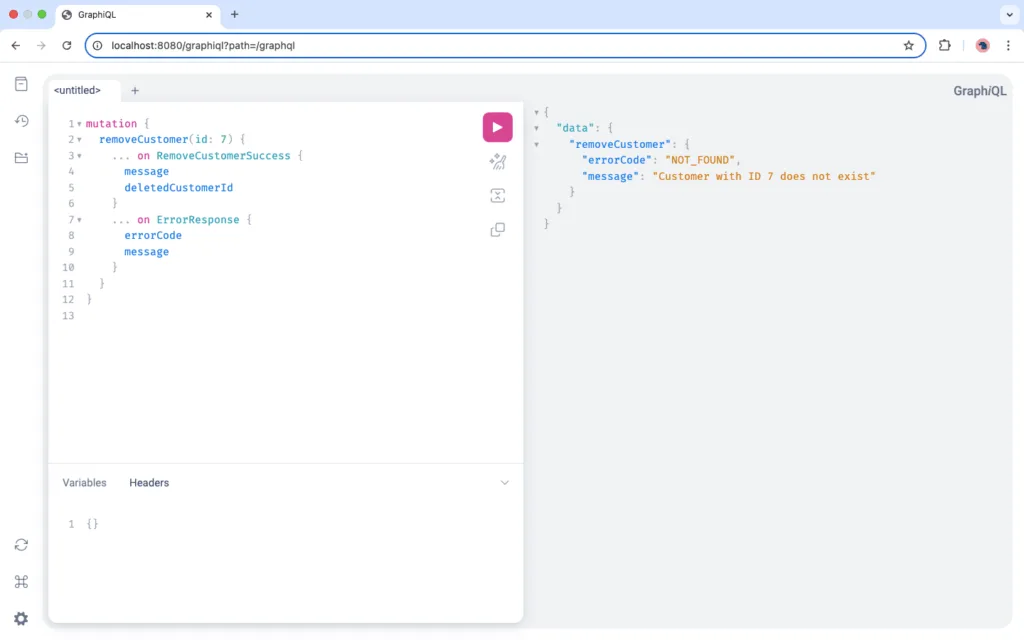Re-fetch the GraphQL schema icon

point(21,545)
